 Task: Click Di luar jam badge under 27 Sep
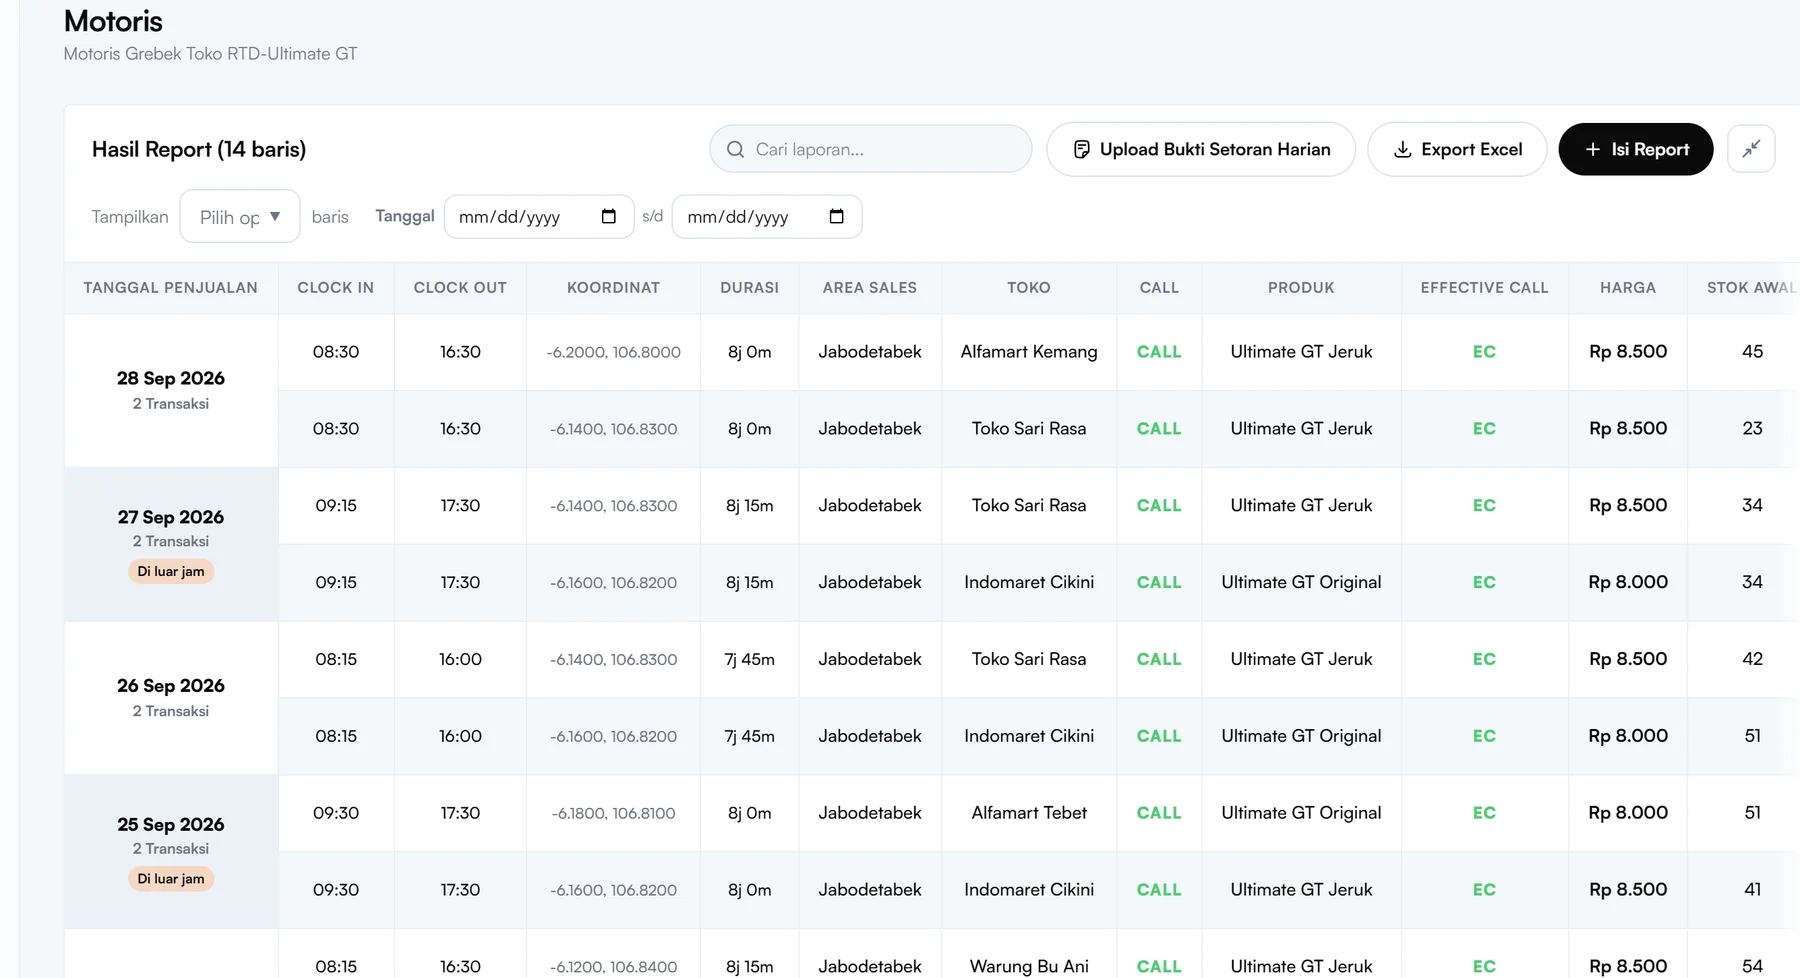(x=171, y=571)
